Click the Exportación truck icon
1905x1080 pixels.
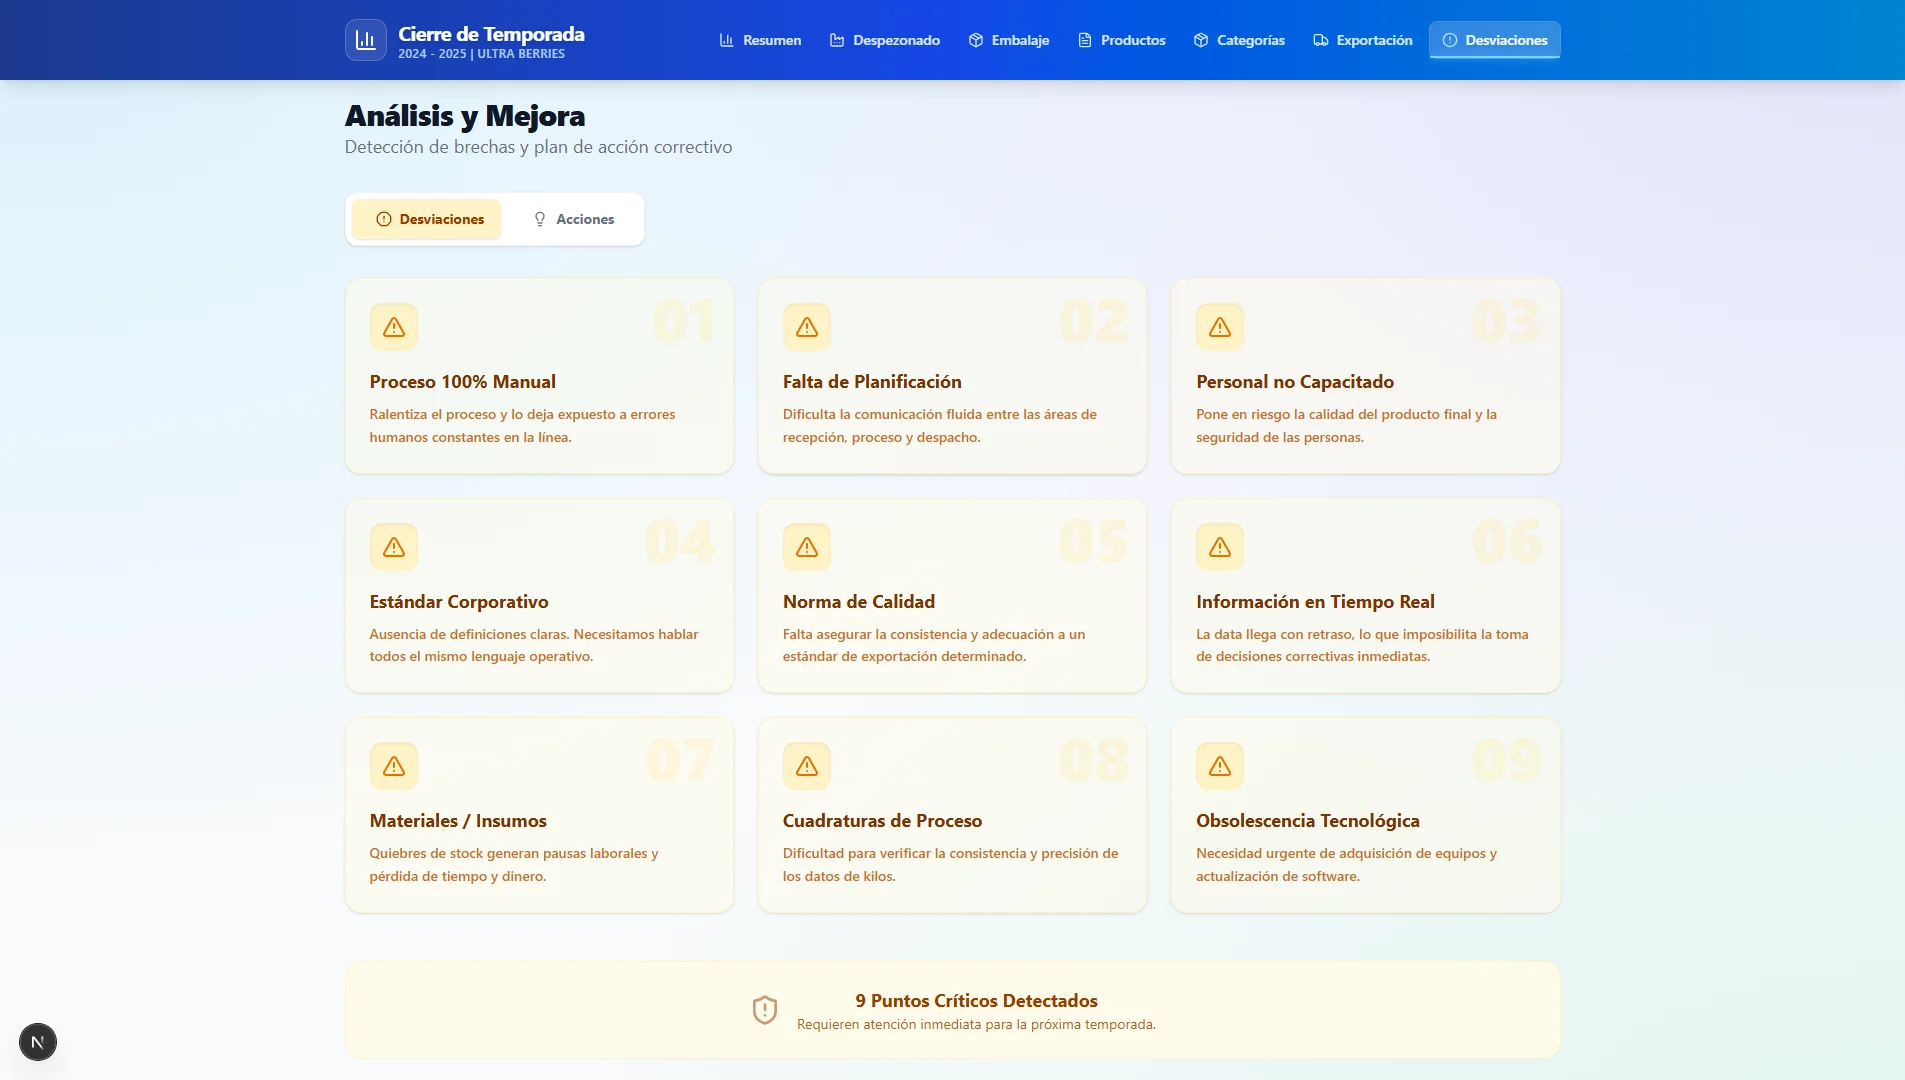(x=1320, y=40)
